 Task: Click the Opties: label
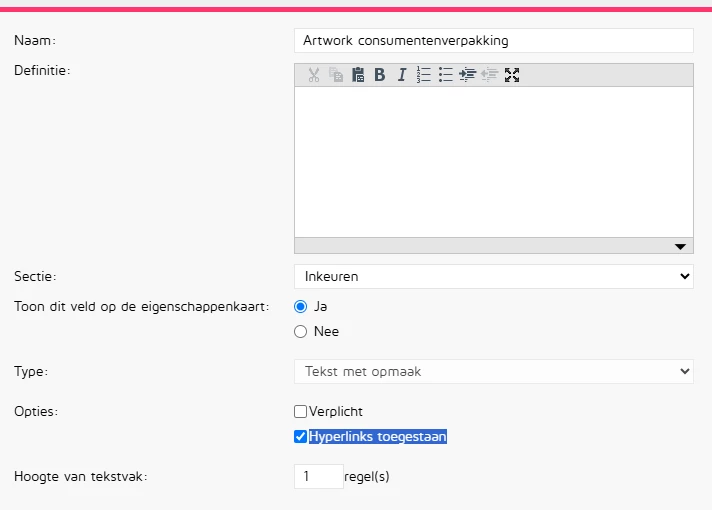[36, 411]
